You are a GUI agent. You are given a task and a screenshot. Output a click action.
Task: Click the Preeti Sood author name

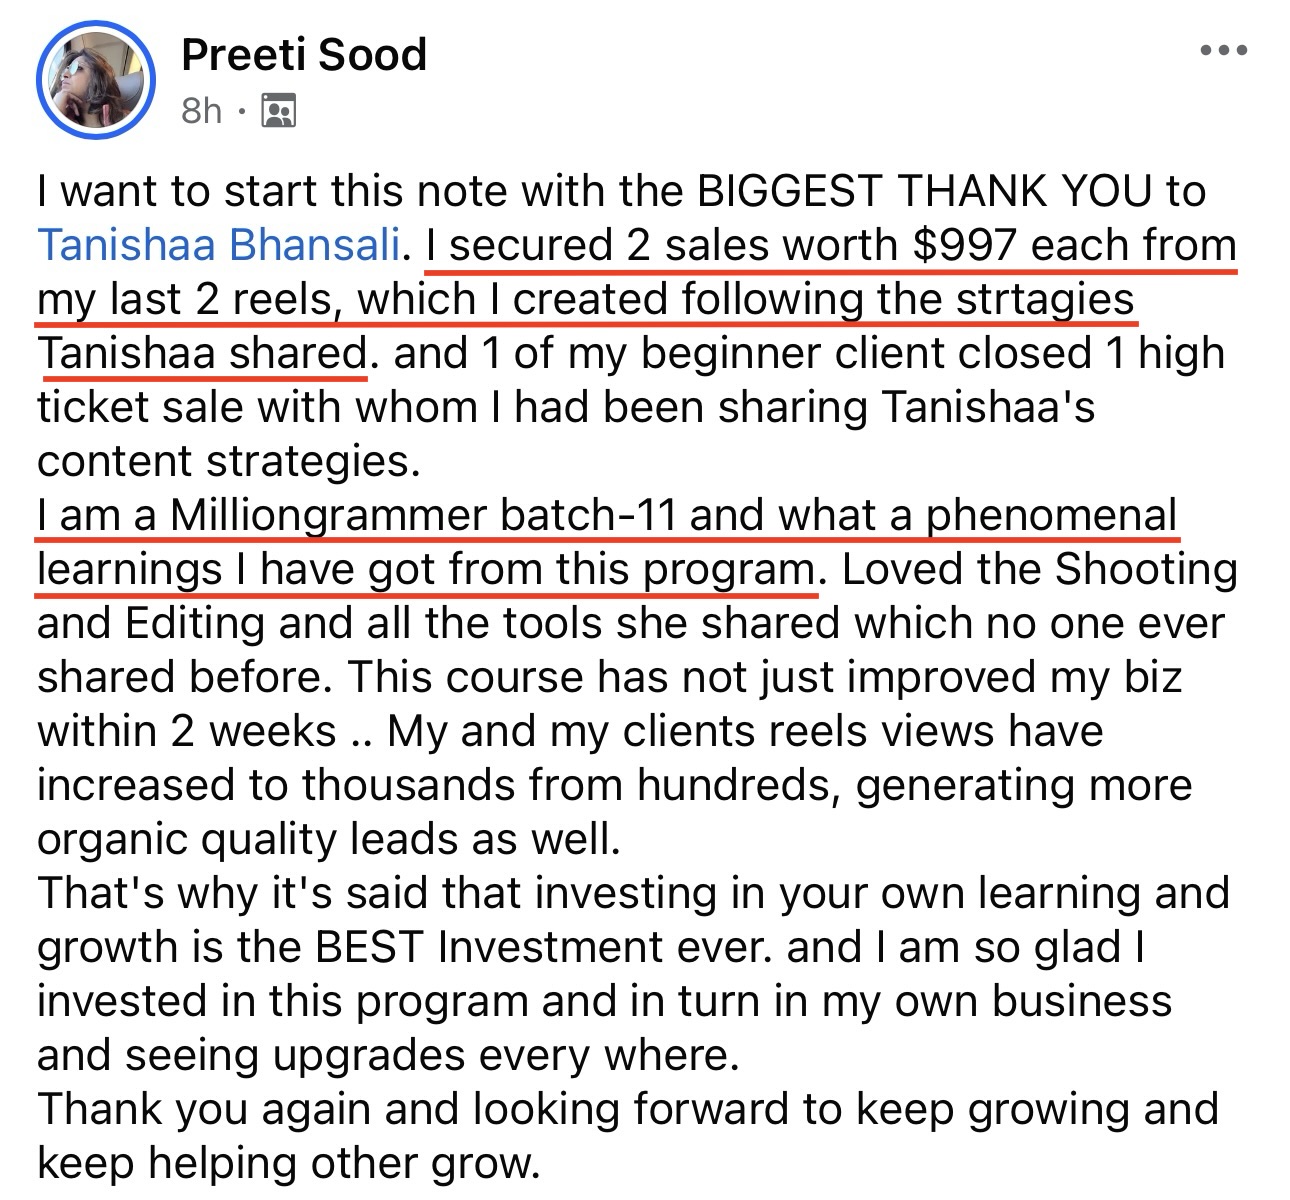(x=304, y=54)
